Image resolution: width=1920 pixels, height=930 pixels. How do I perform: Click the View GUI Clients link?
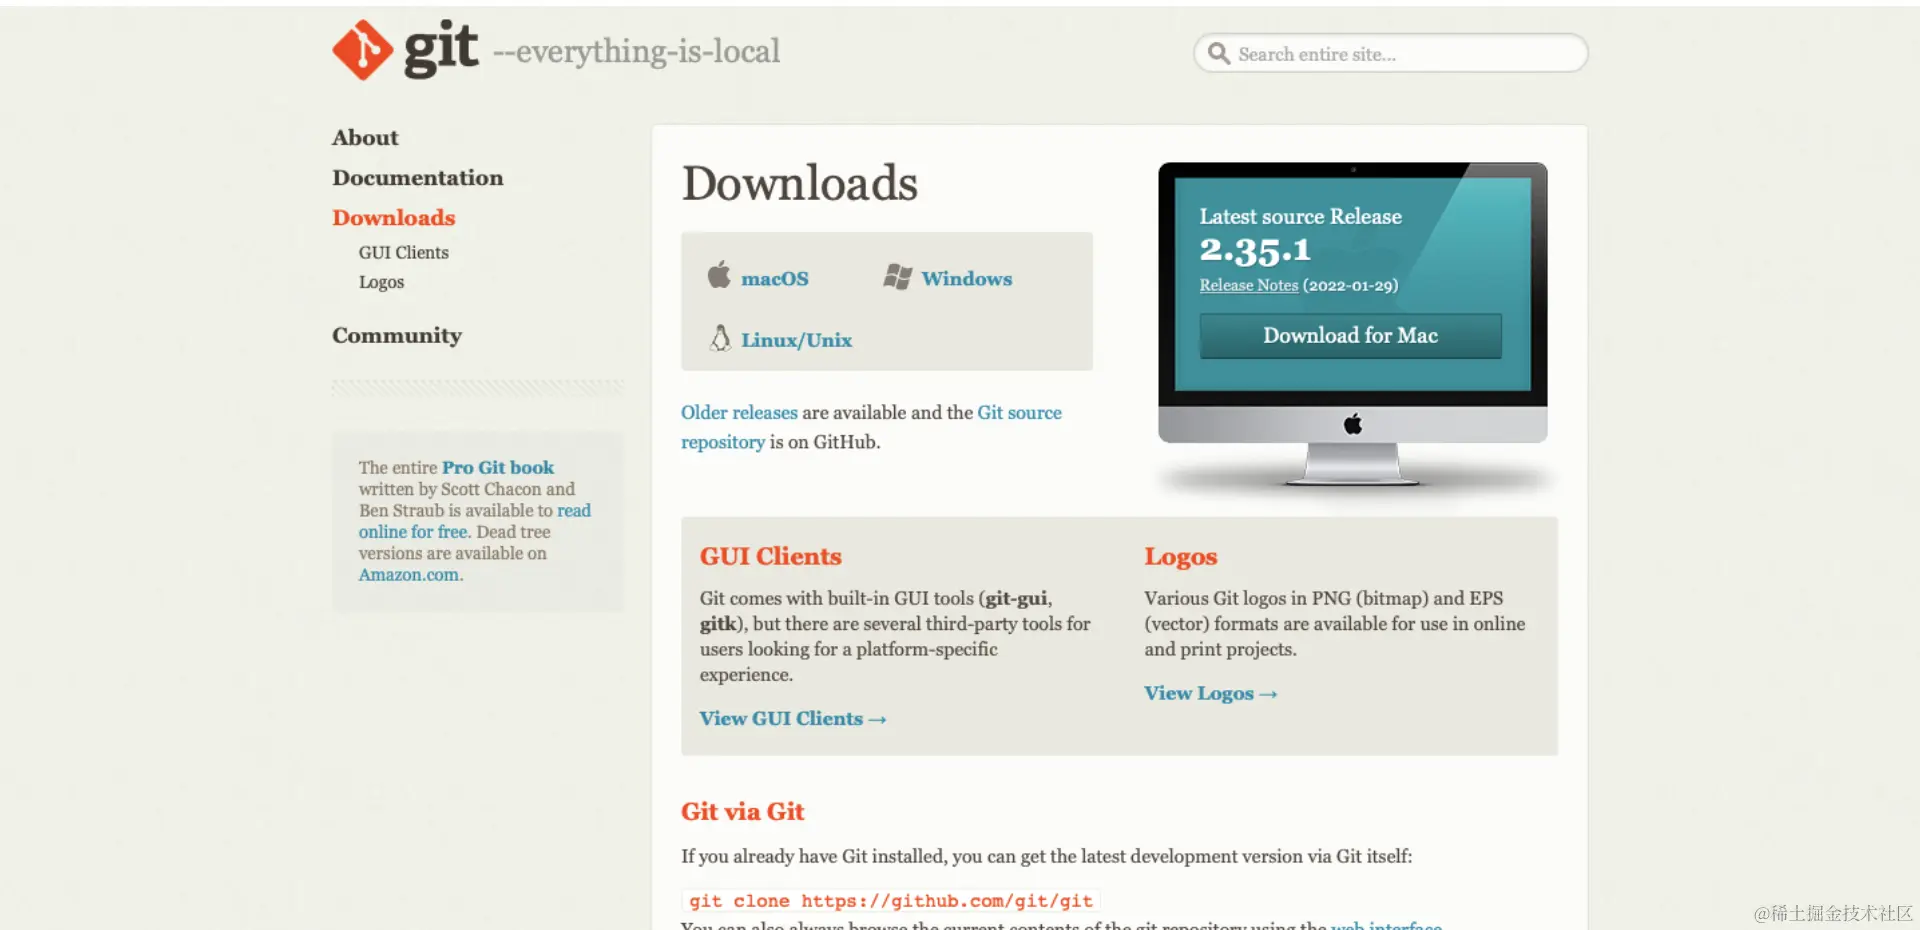pyautogui.click(x=793, y=719)
